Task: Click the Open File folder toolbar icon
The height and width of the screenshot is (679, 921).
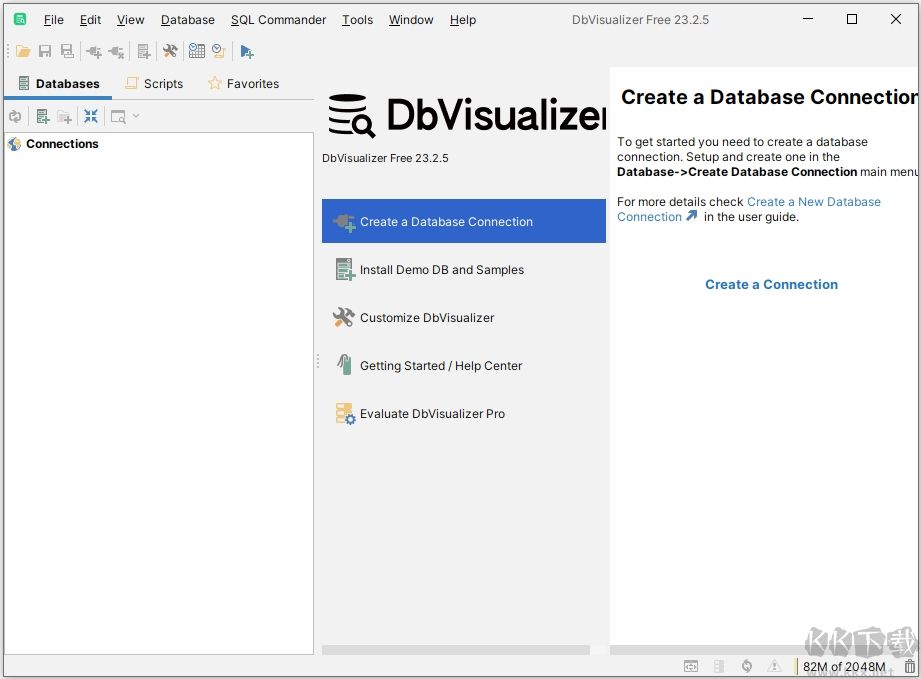Action: click(x=23, y=52)
